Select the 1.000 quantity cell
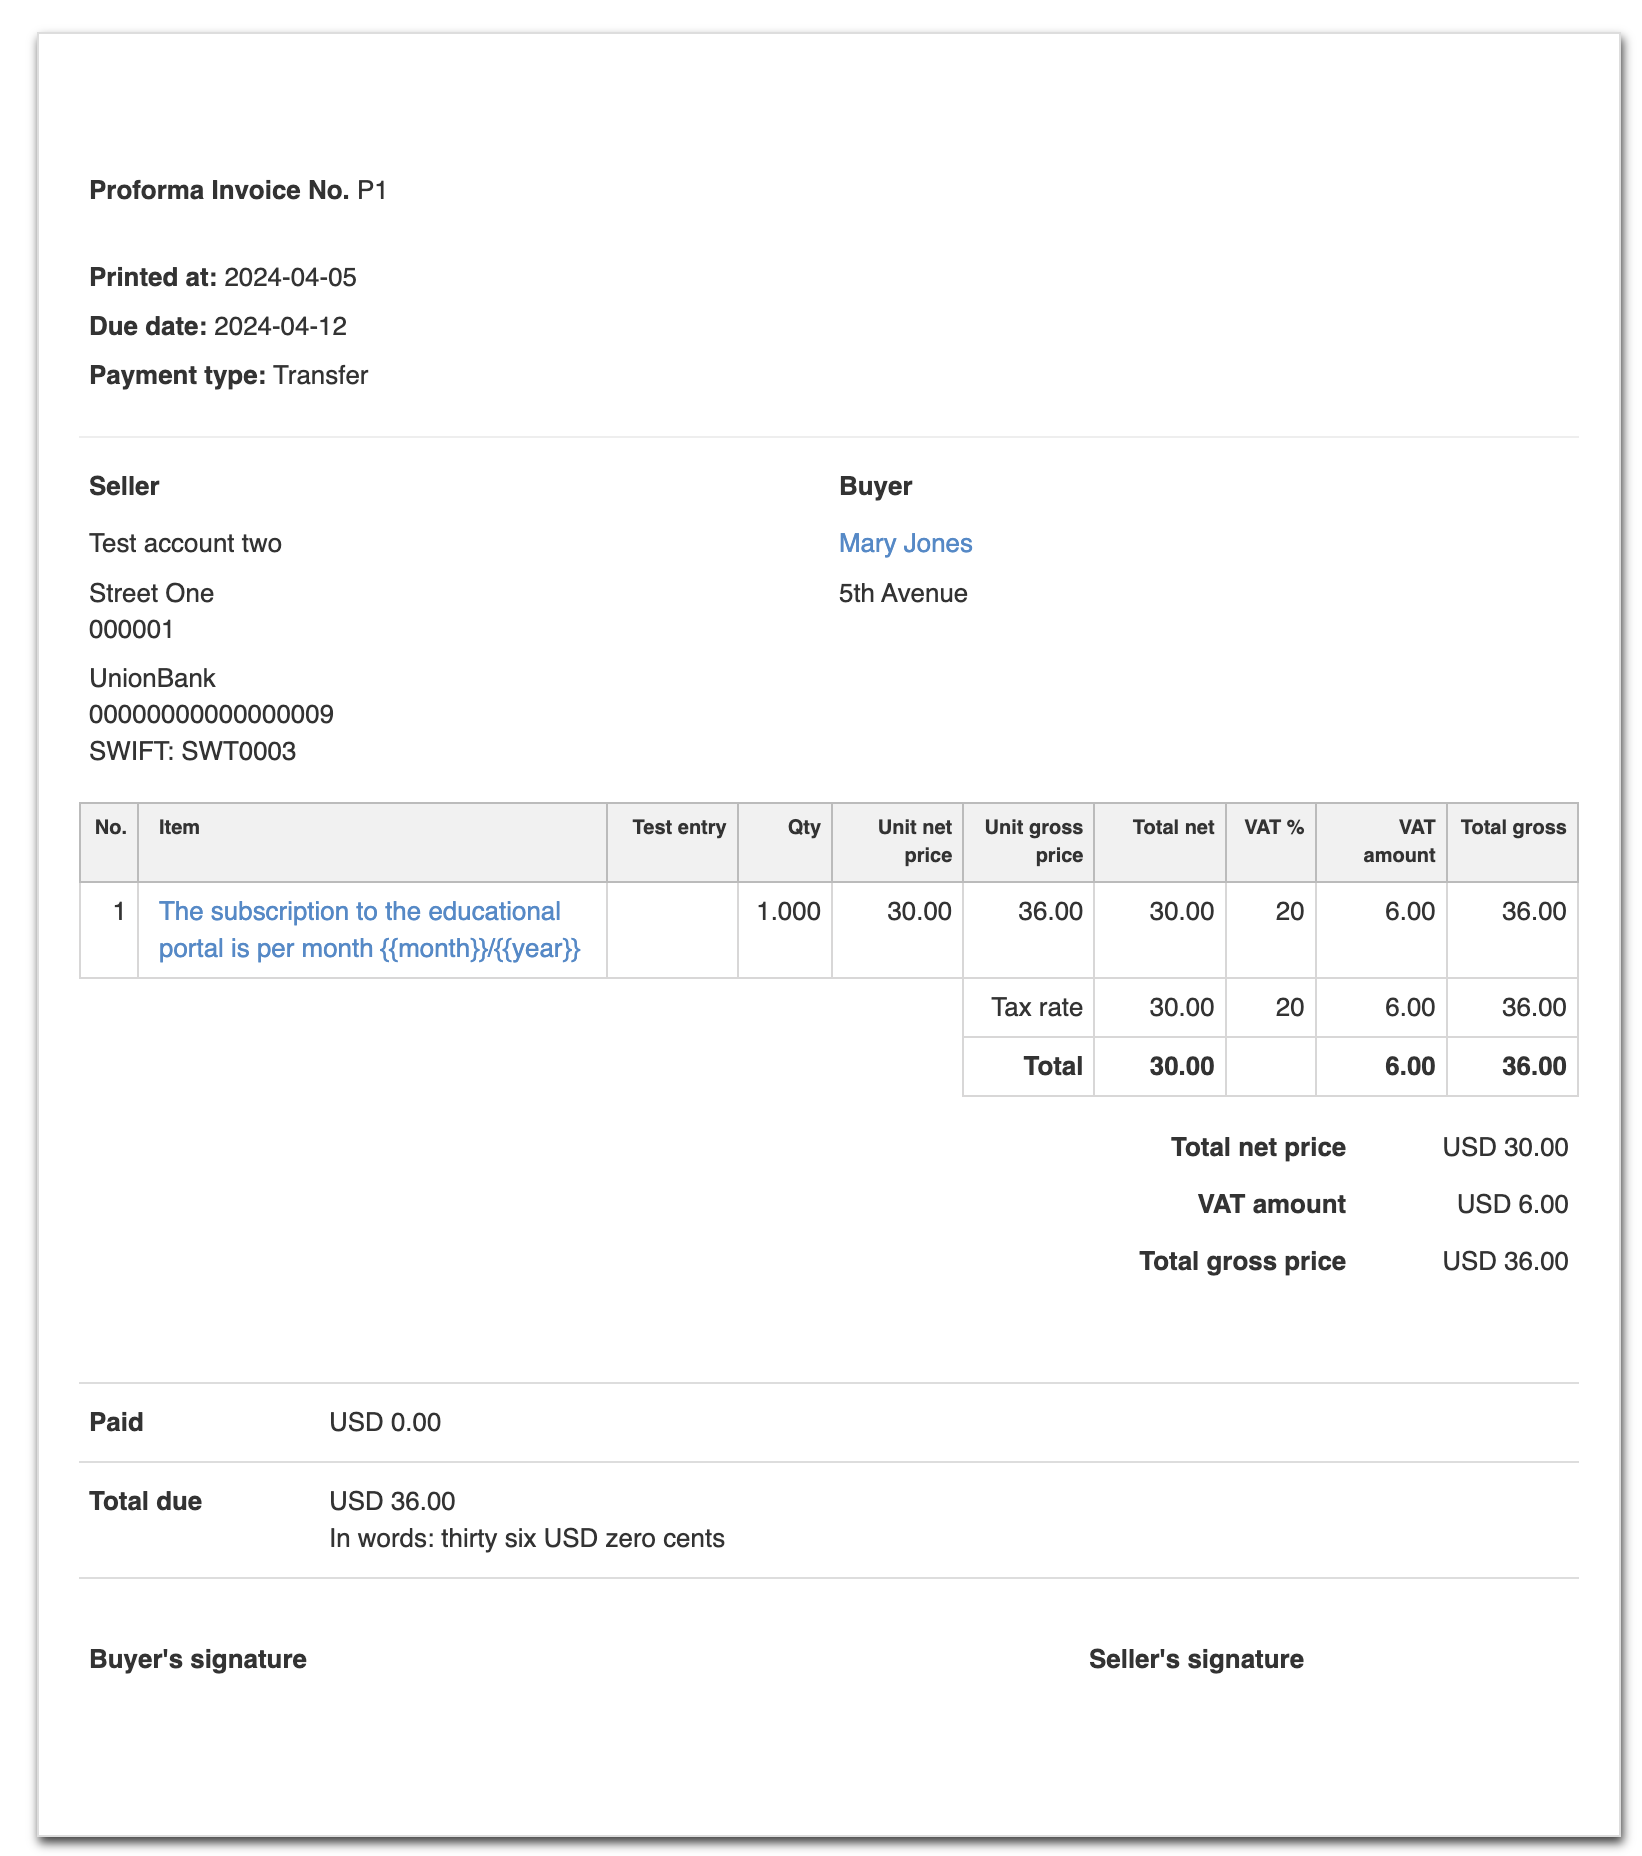The width and height of the screenshot is (1642, 1856). [788, 911]
